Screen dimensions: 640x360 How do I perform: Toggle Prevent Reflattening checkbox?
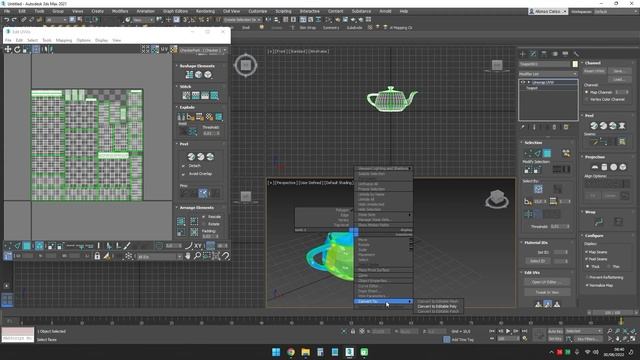587,278
